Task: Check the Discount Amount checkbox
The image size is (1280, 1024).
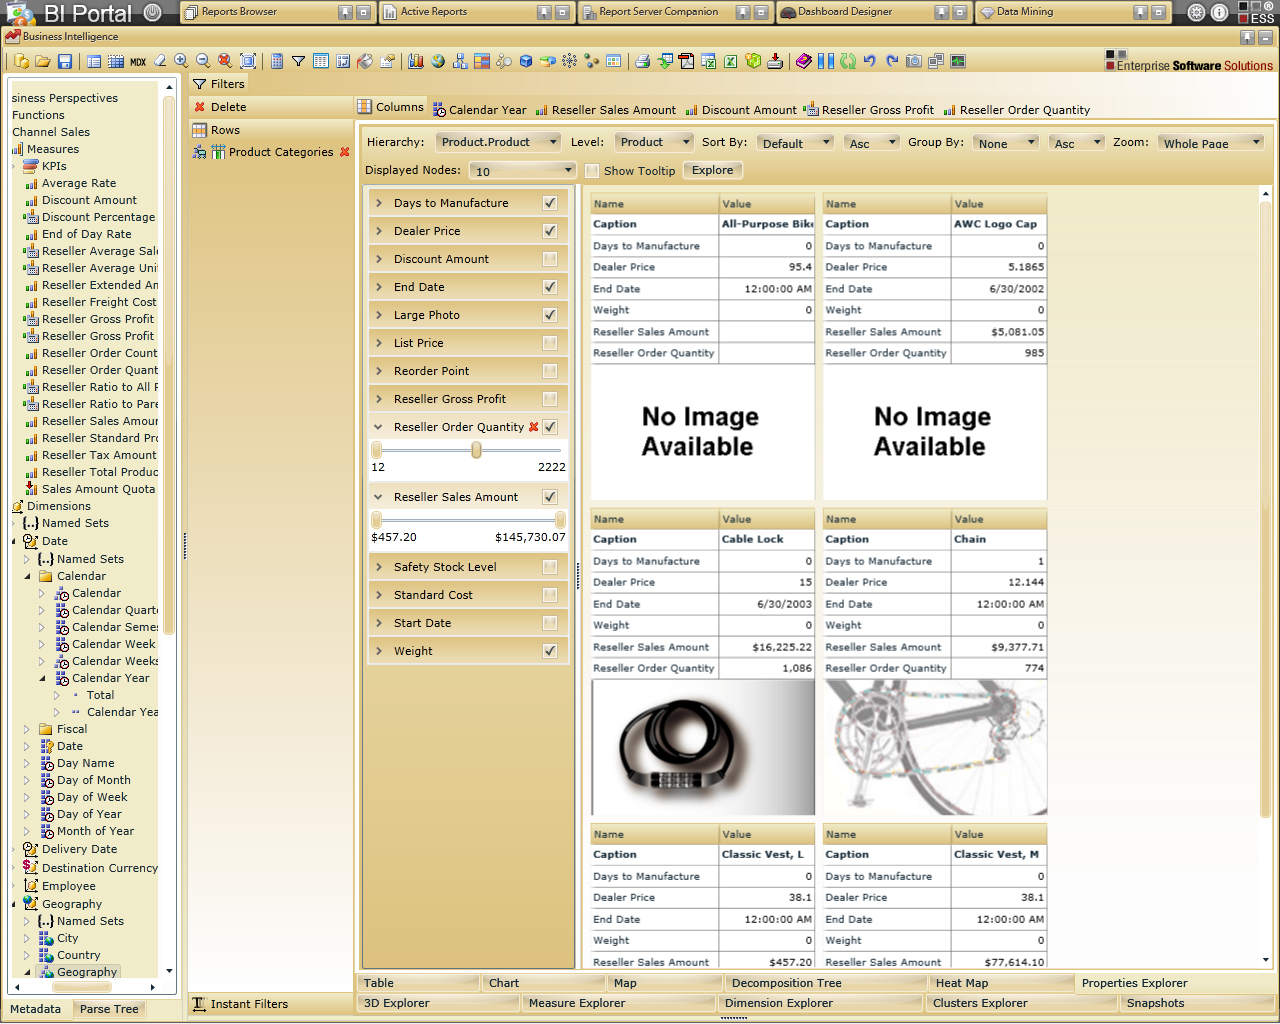Action: 550,259
